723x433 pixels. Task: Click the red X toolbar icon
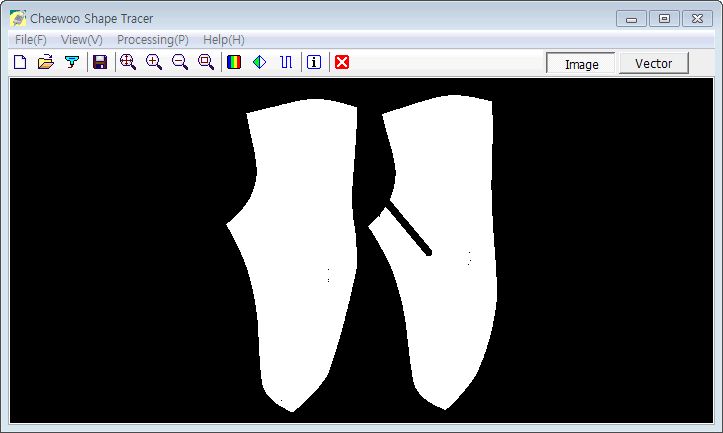[342, 62]
